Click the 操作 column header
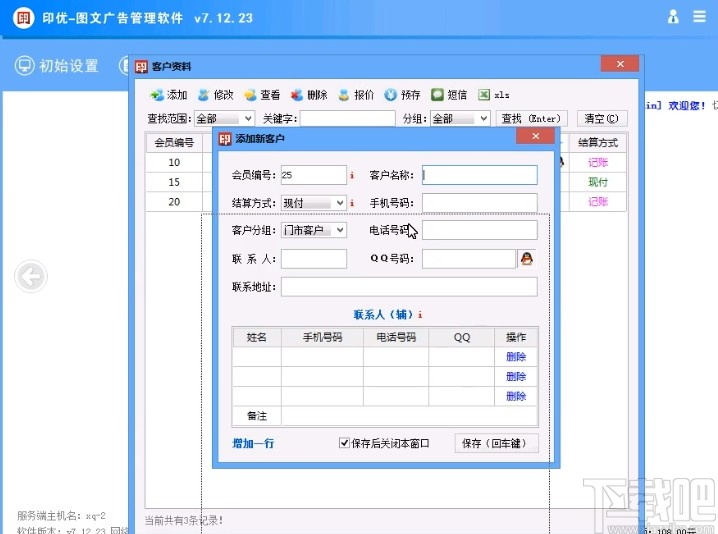Screen dimensions: 718x534 (x=516, y=337)
